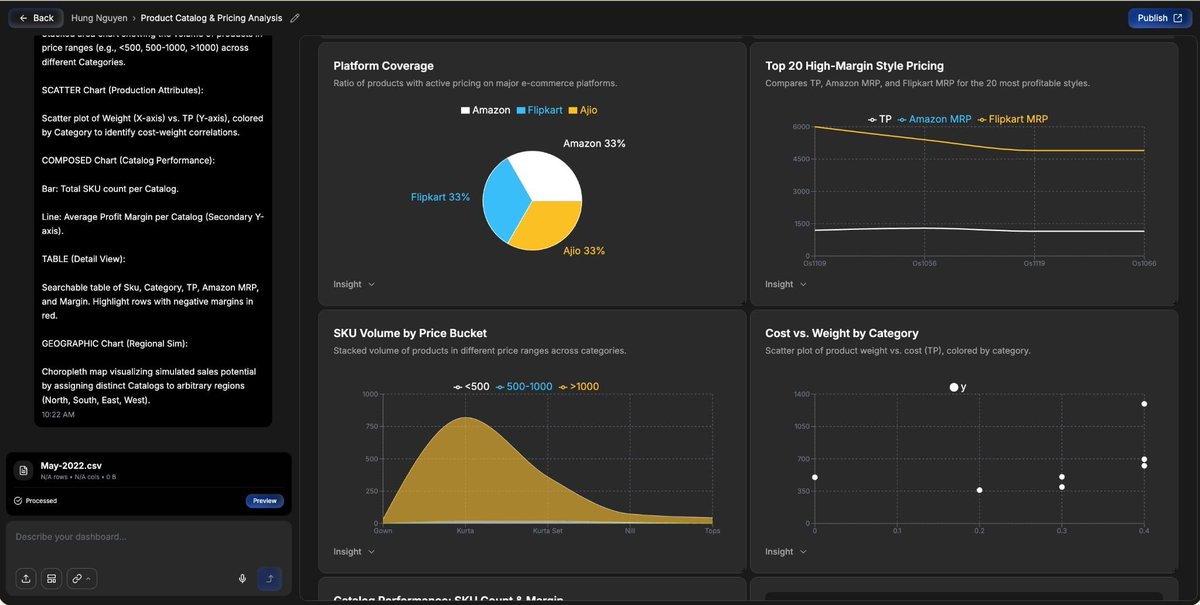This screenshot has height=605, width=1200.
Task: Click the pencil icon to rename the dashboard
Action: [x=294, y=18]
